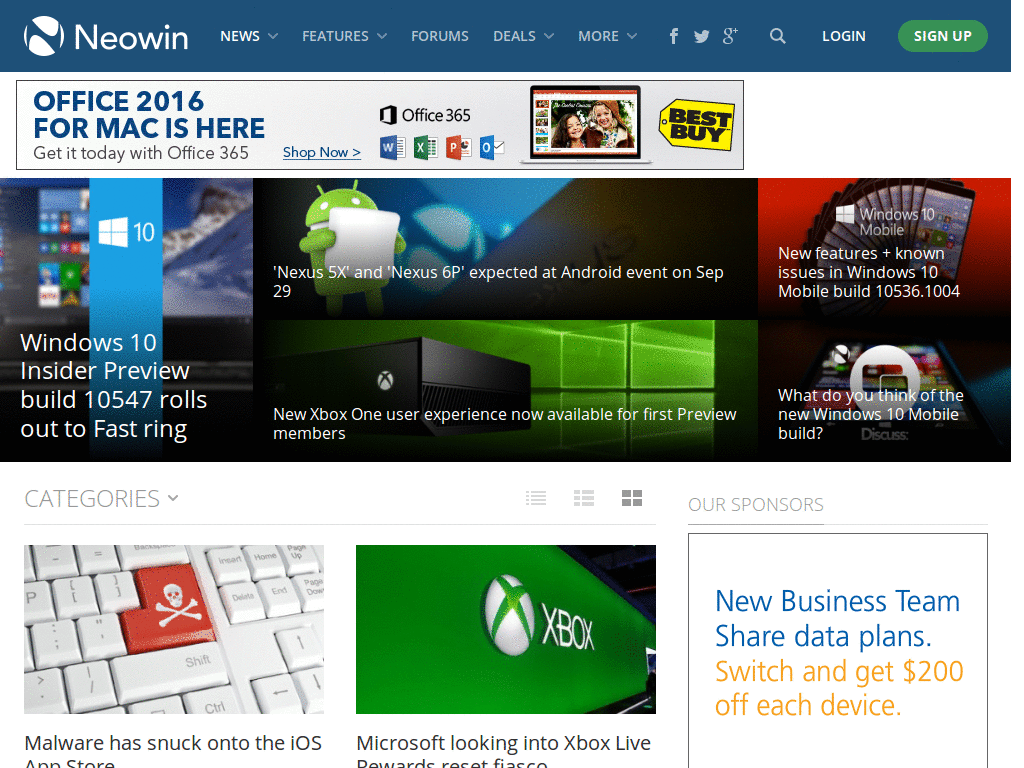Click the Excel icon in Office ad
Image resolution: width=1024 pixels, height=768 pixels.
click(426, 148)
